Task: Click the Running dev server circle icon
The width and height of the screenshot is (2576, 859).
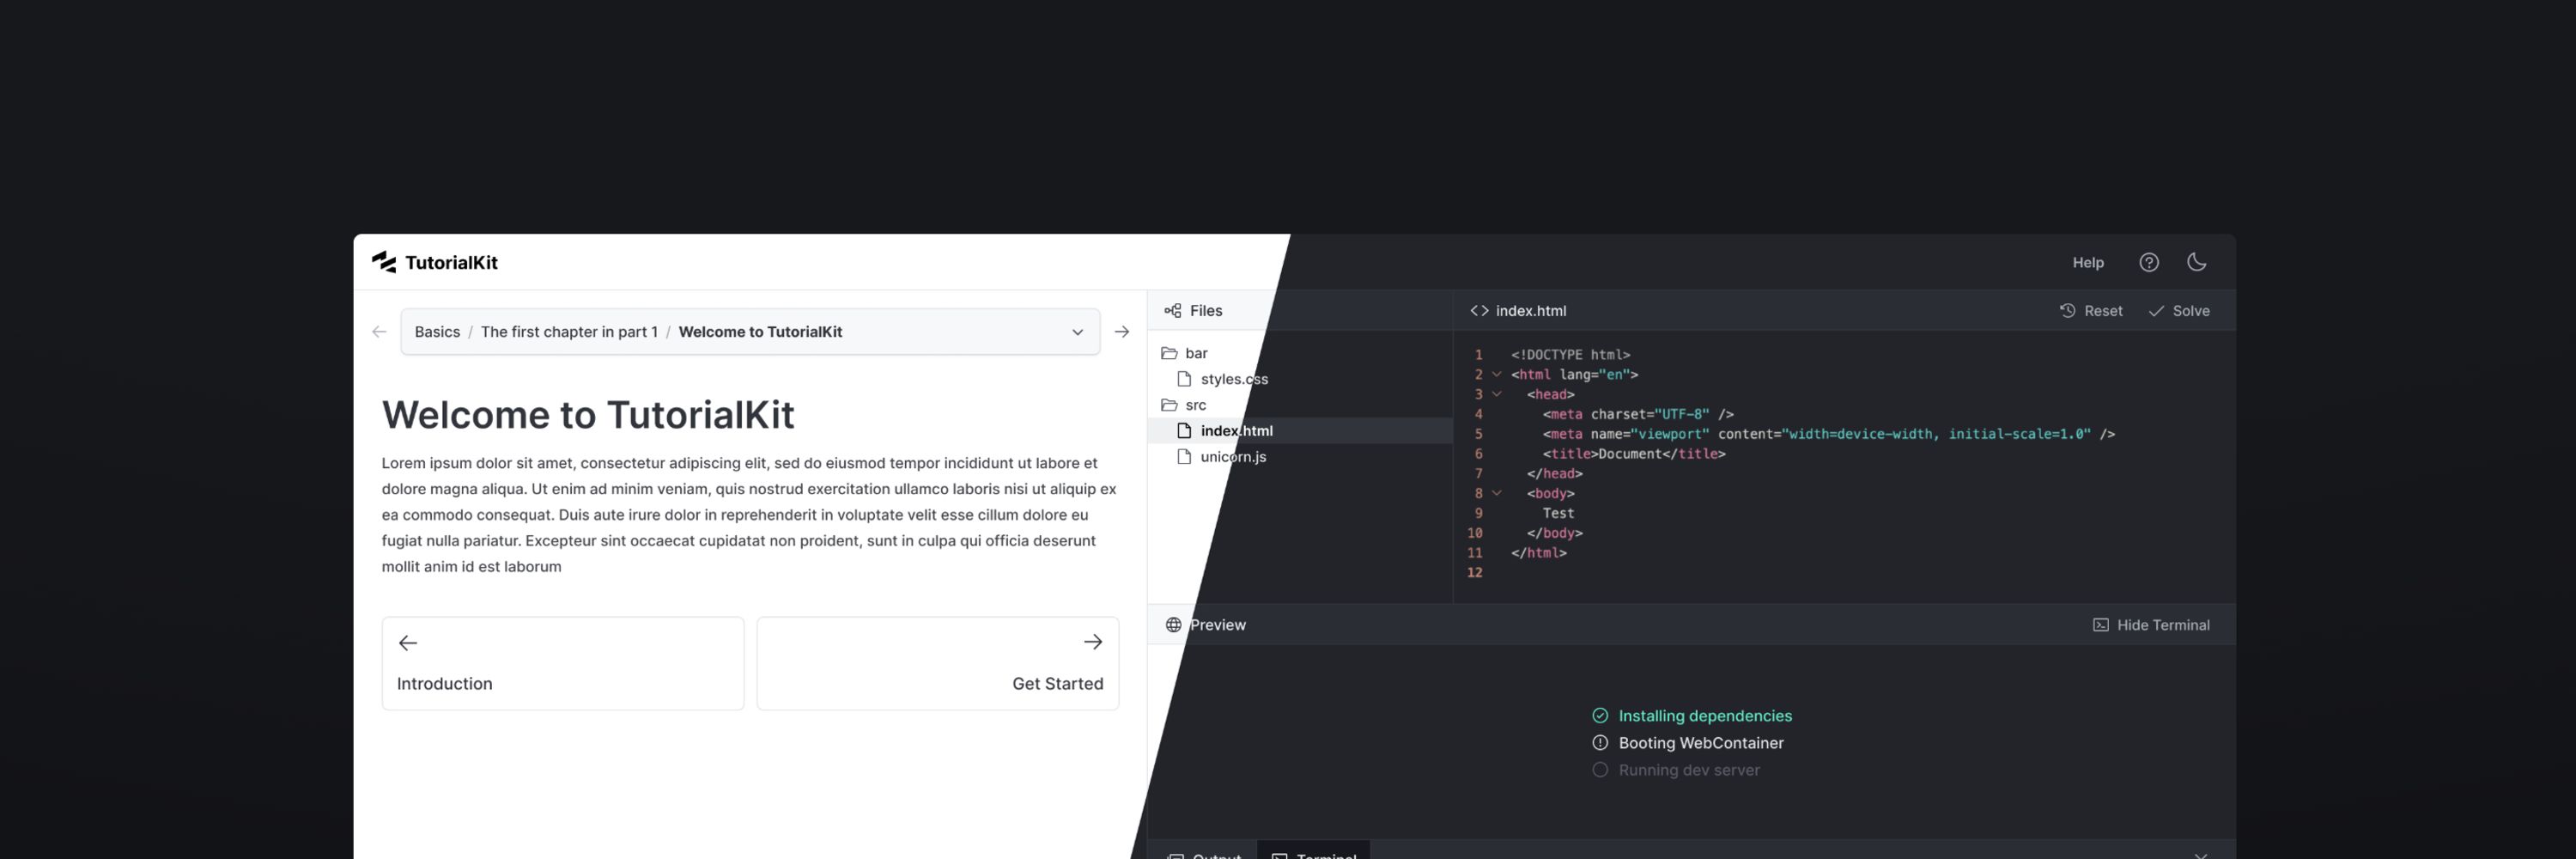Action: (1600, 770)
